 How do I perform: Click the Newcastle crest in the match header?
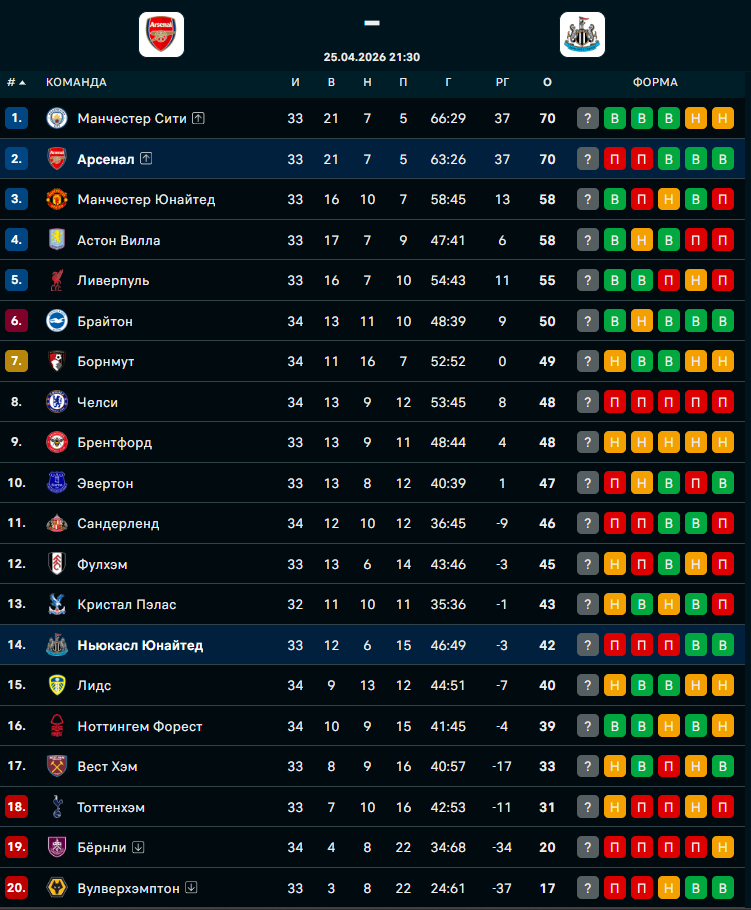pyautogui.click(x=582, y=34)
